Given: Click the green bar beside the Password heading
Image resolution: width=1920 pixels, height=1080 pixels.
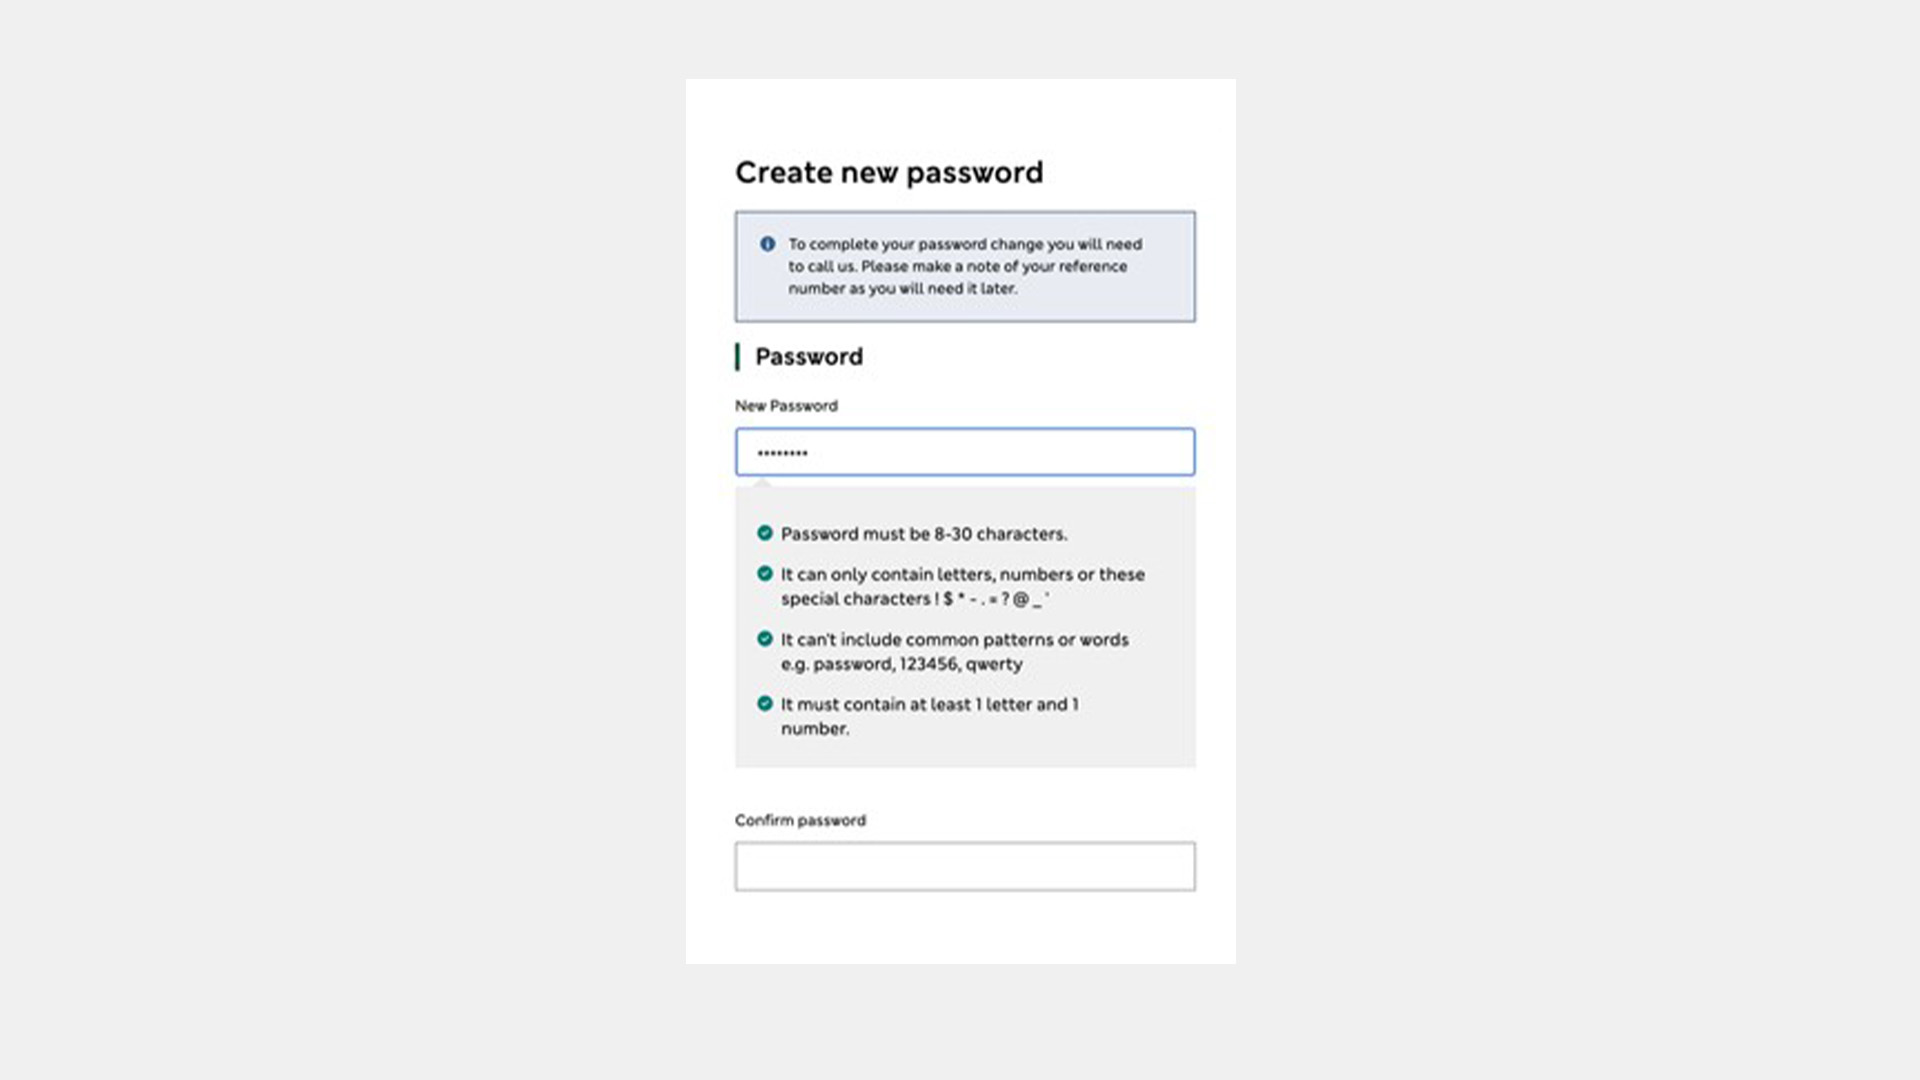Looking at the screenshot, I should click(738, 356).
